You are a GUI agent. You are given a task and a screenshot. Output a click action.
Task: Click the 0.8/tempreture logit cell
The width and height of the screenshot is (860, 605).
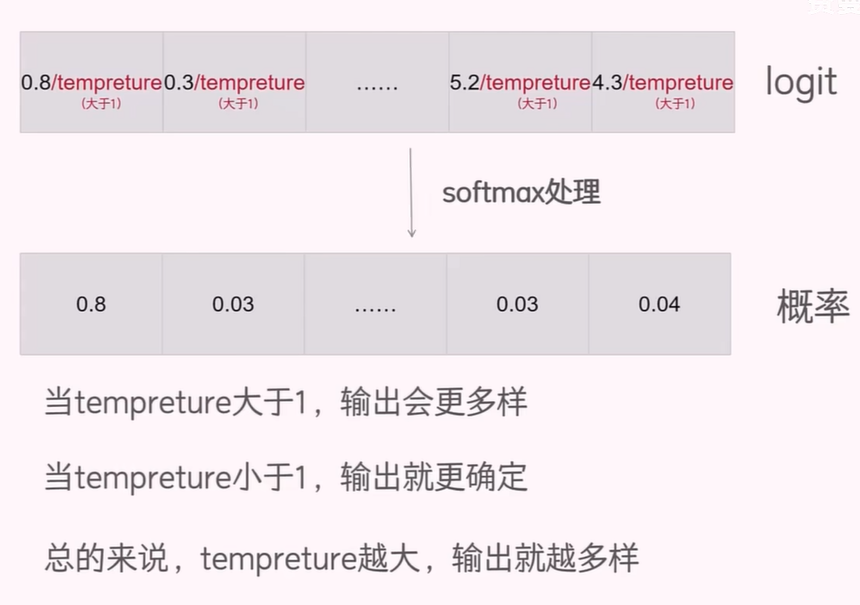[x=91, y=82]
